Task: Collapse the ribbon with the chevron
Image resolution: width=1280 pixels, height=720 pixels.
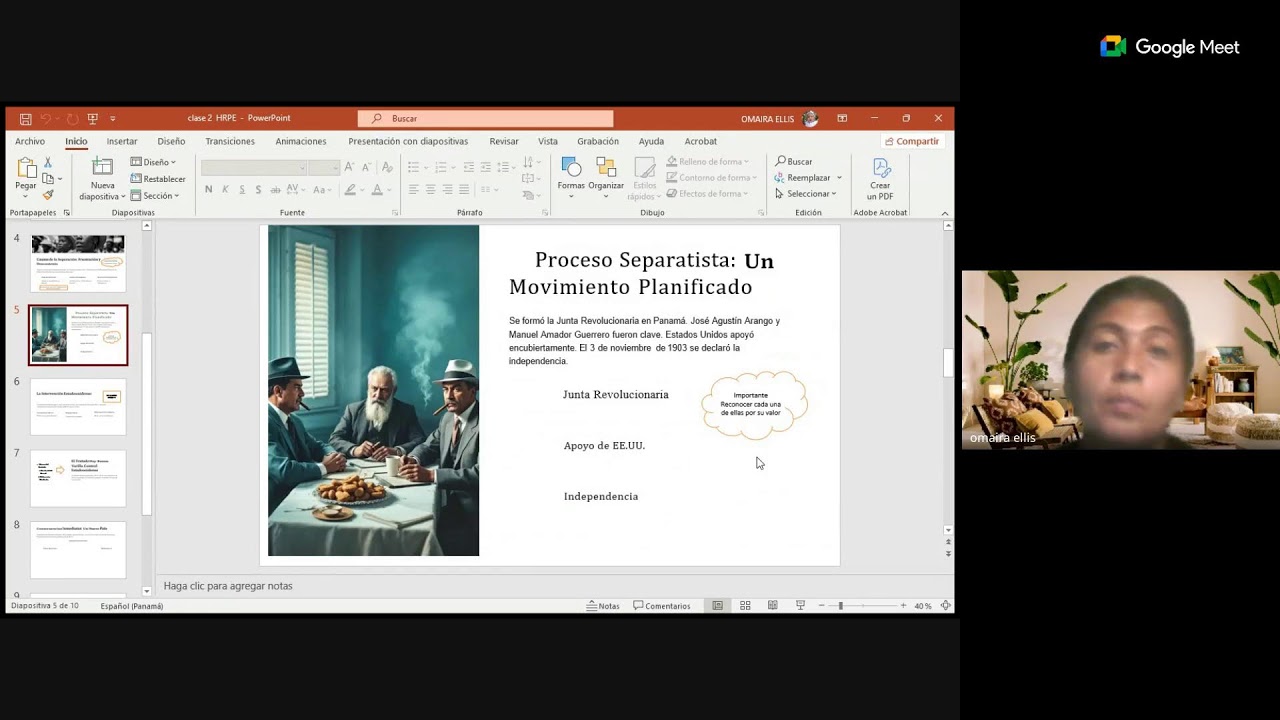Action: pyautogui.click(x=944, y=213)
